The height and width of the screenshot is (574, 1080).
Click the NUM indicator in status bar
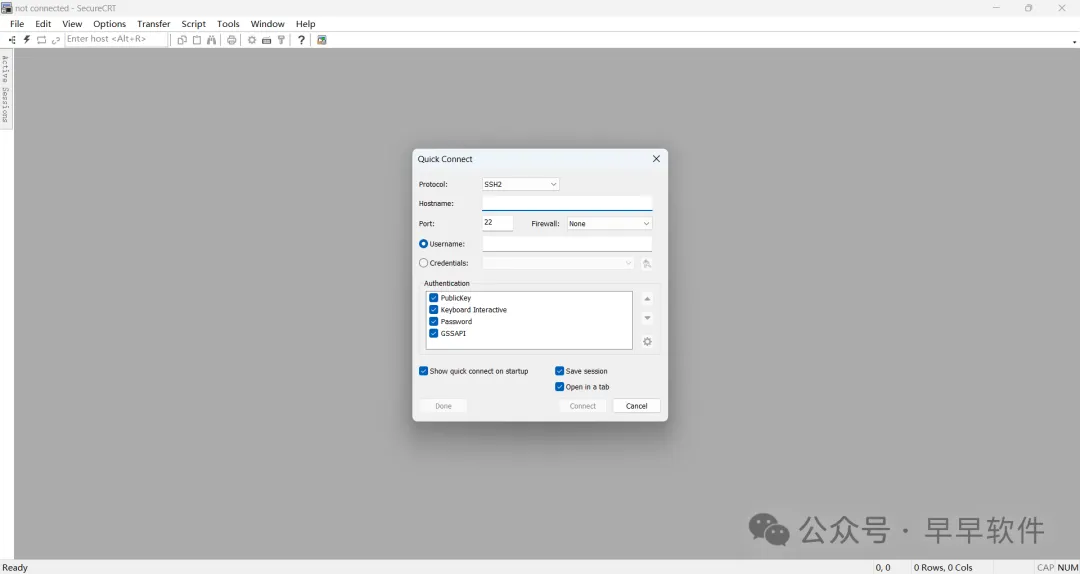coord(1068,568)
